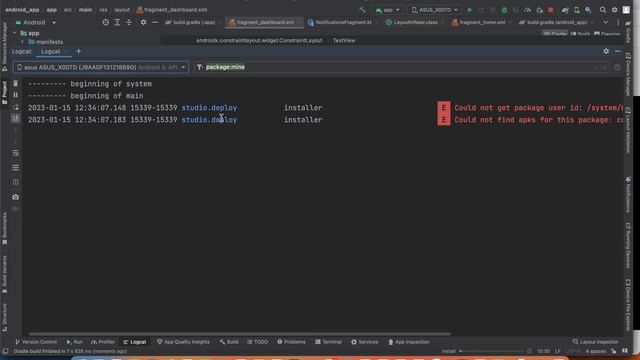Open the Run tool window

74,342
